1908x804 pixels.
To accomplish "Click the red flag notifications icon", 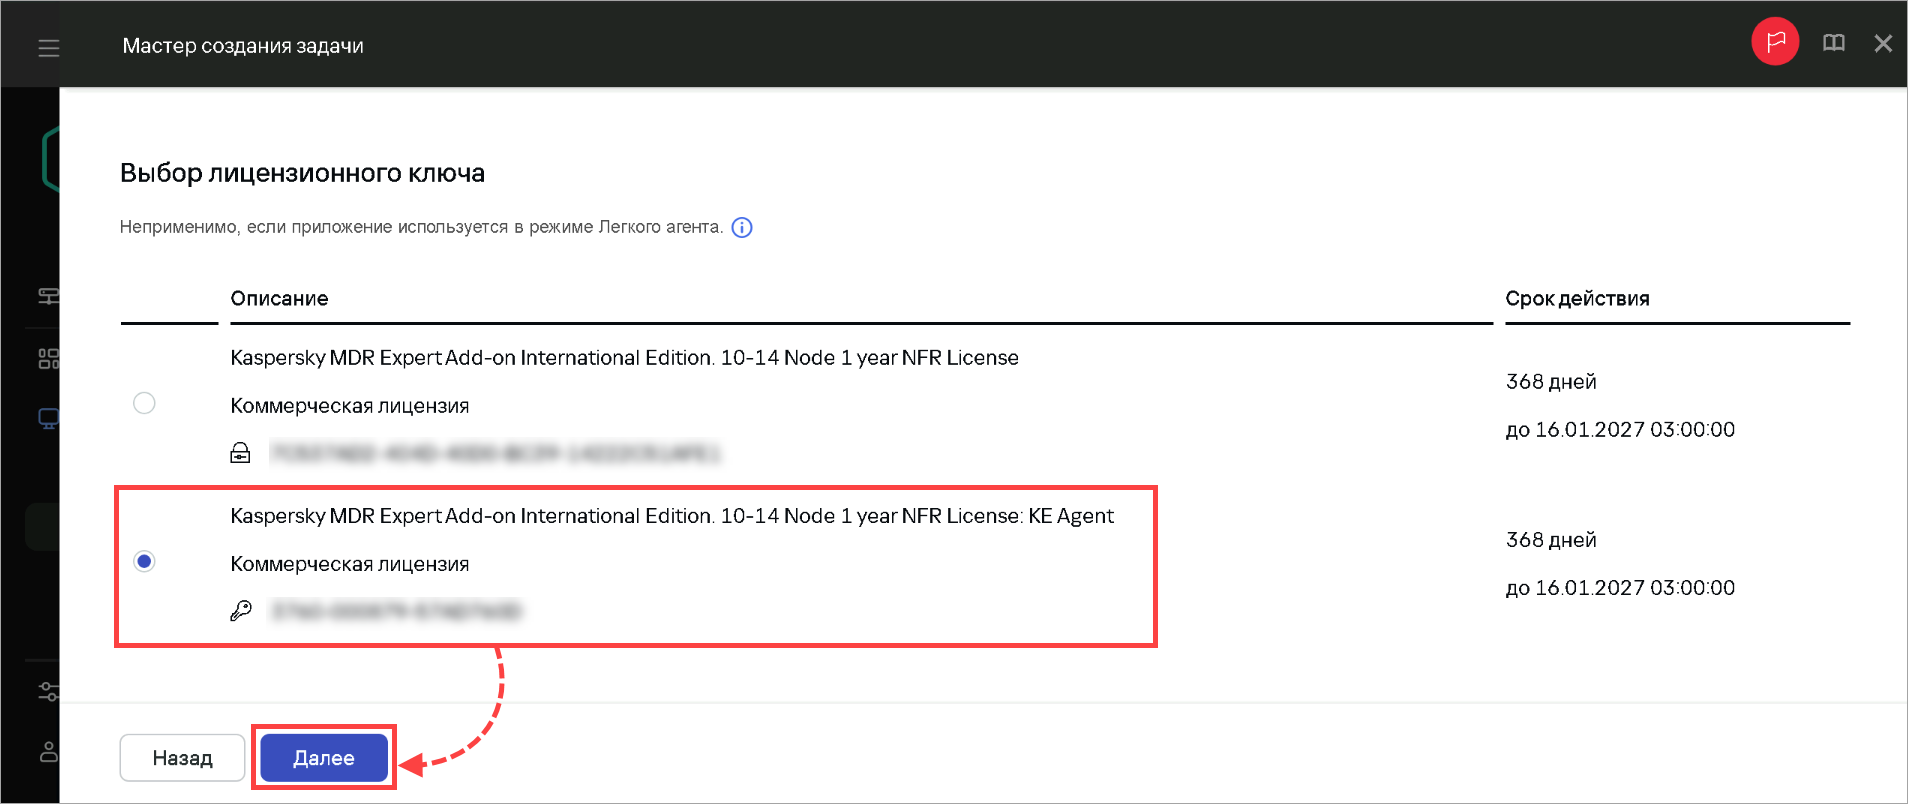I will tap(1775, 43).
